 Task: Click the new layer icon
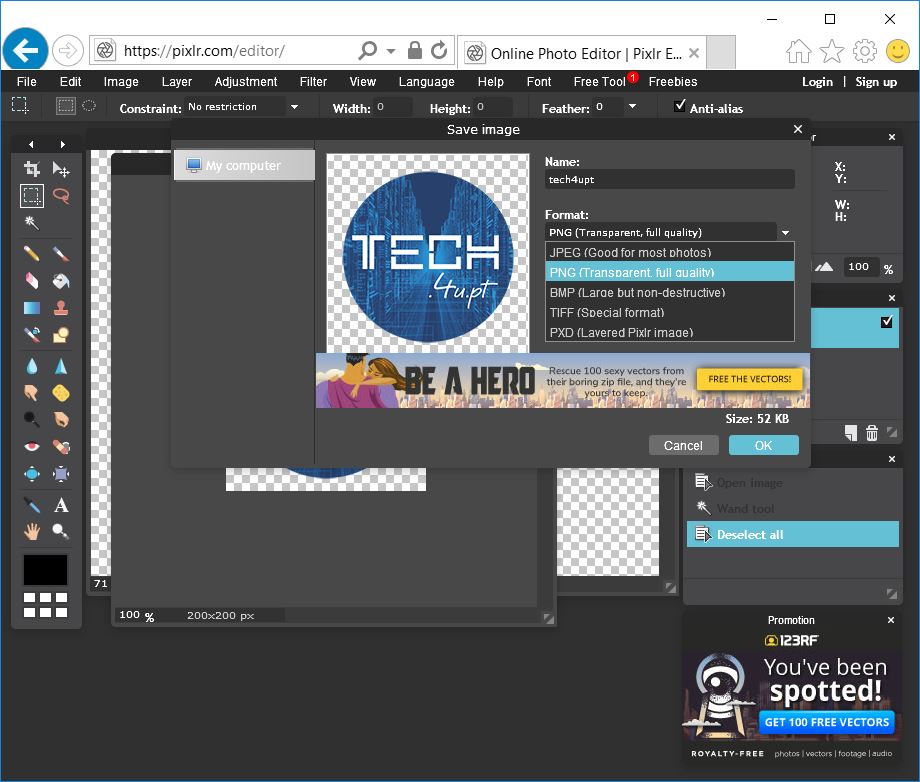tap(851, 433)
